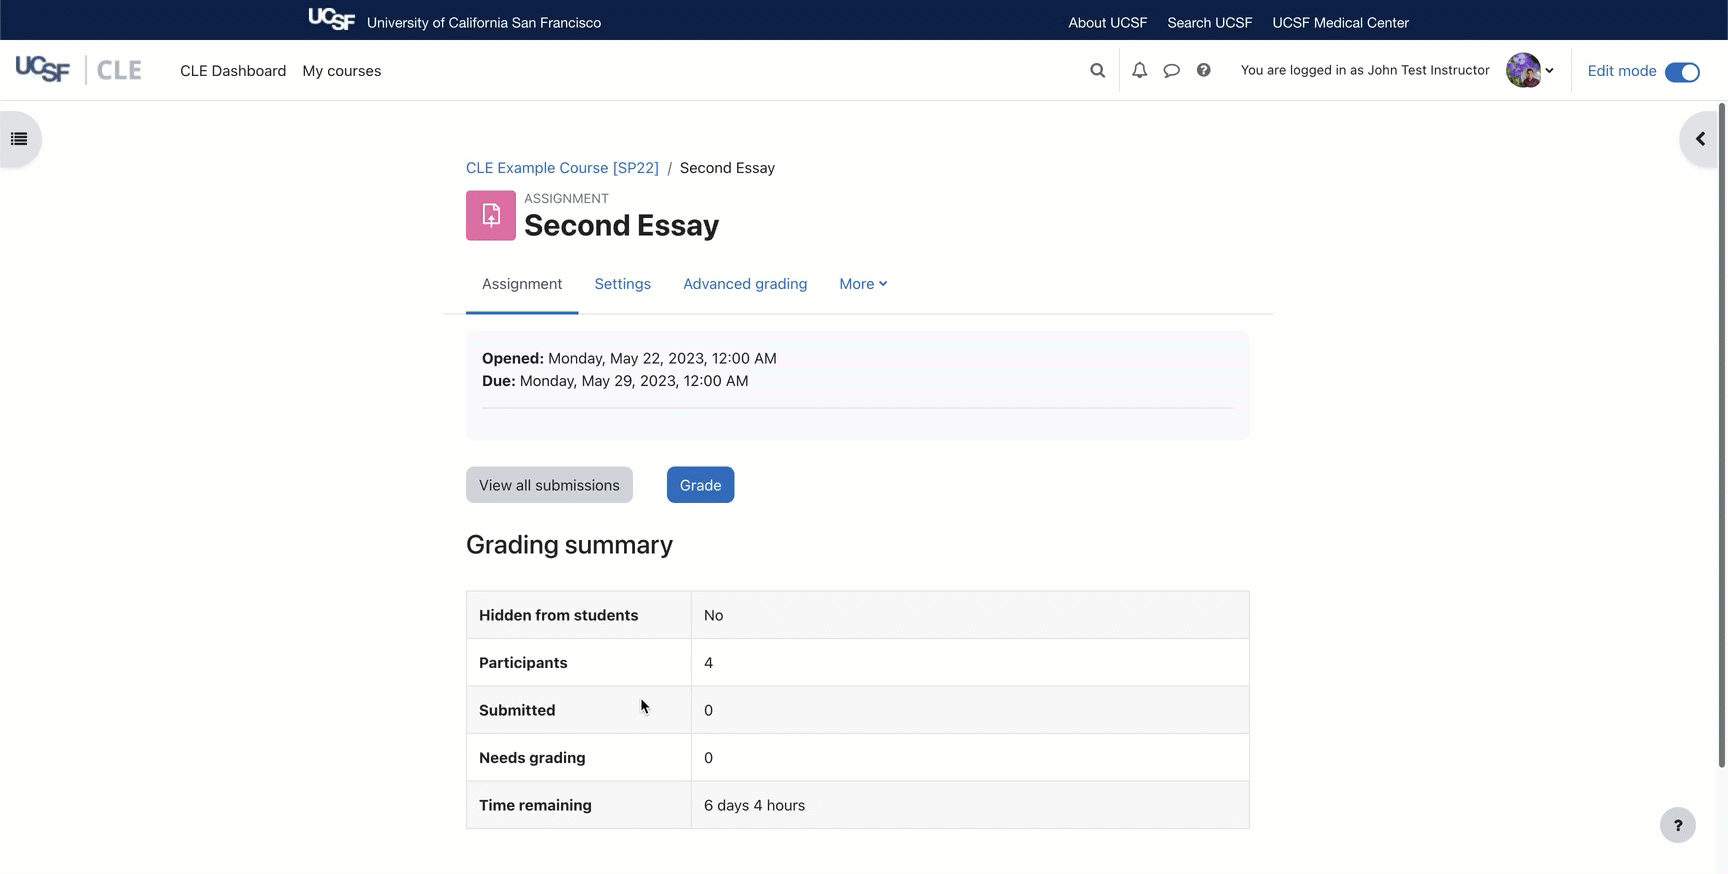Open CLE Example Course [SP22] breadcrumb link
This screenshot has height=874, width=1728.
click(x=562, y=168)
